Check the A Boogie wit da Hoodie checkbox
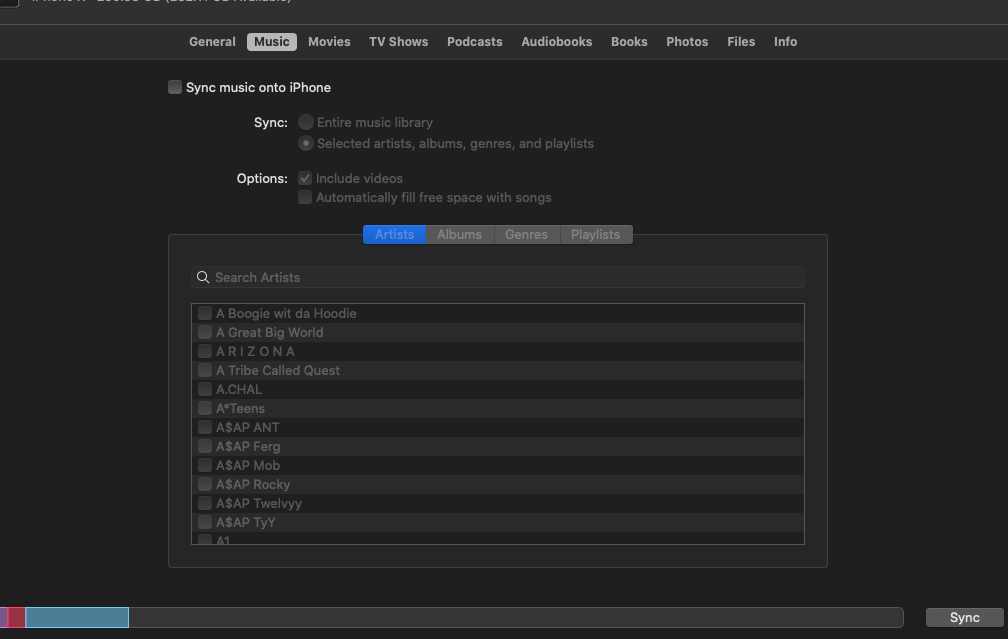 tap(204, 313)
